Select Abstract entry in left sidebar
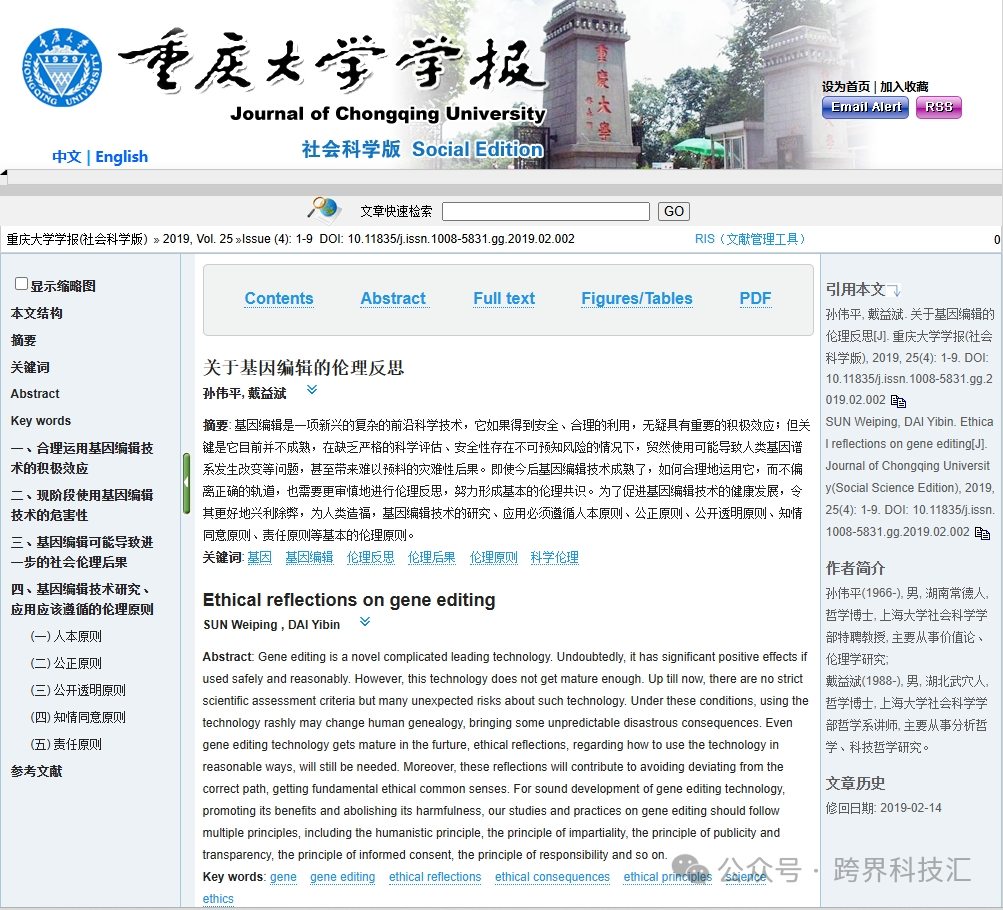Image resolution: width=1003 pixels, height=910 pixels. click(35, 394)
